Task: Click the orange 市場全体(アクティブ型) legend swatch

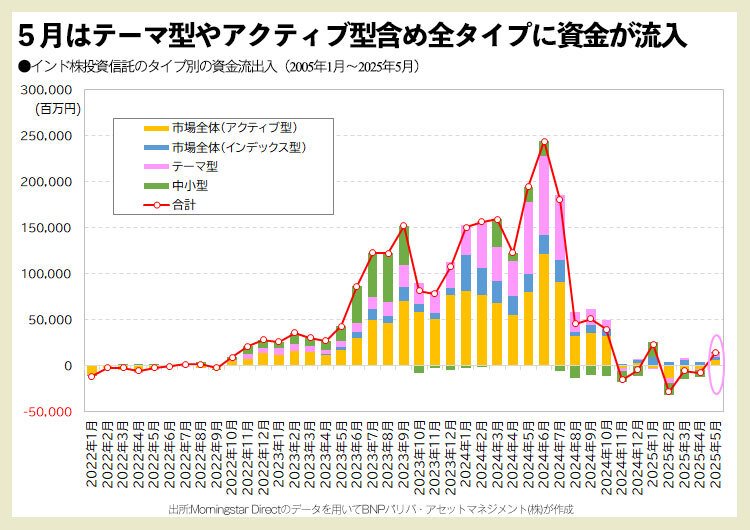Action: click(x=156, y=128)
